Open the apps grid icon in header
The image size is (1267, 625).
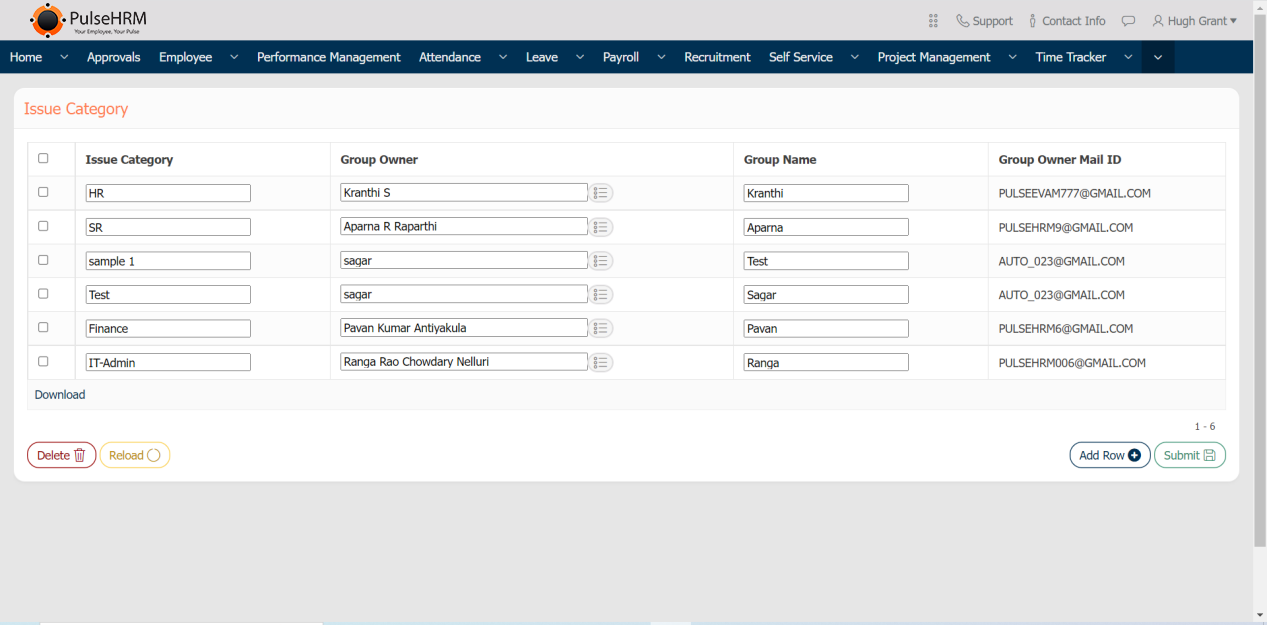point(933,21)
